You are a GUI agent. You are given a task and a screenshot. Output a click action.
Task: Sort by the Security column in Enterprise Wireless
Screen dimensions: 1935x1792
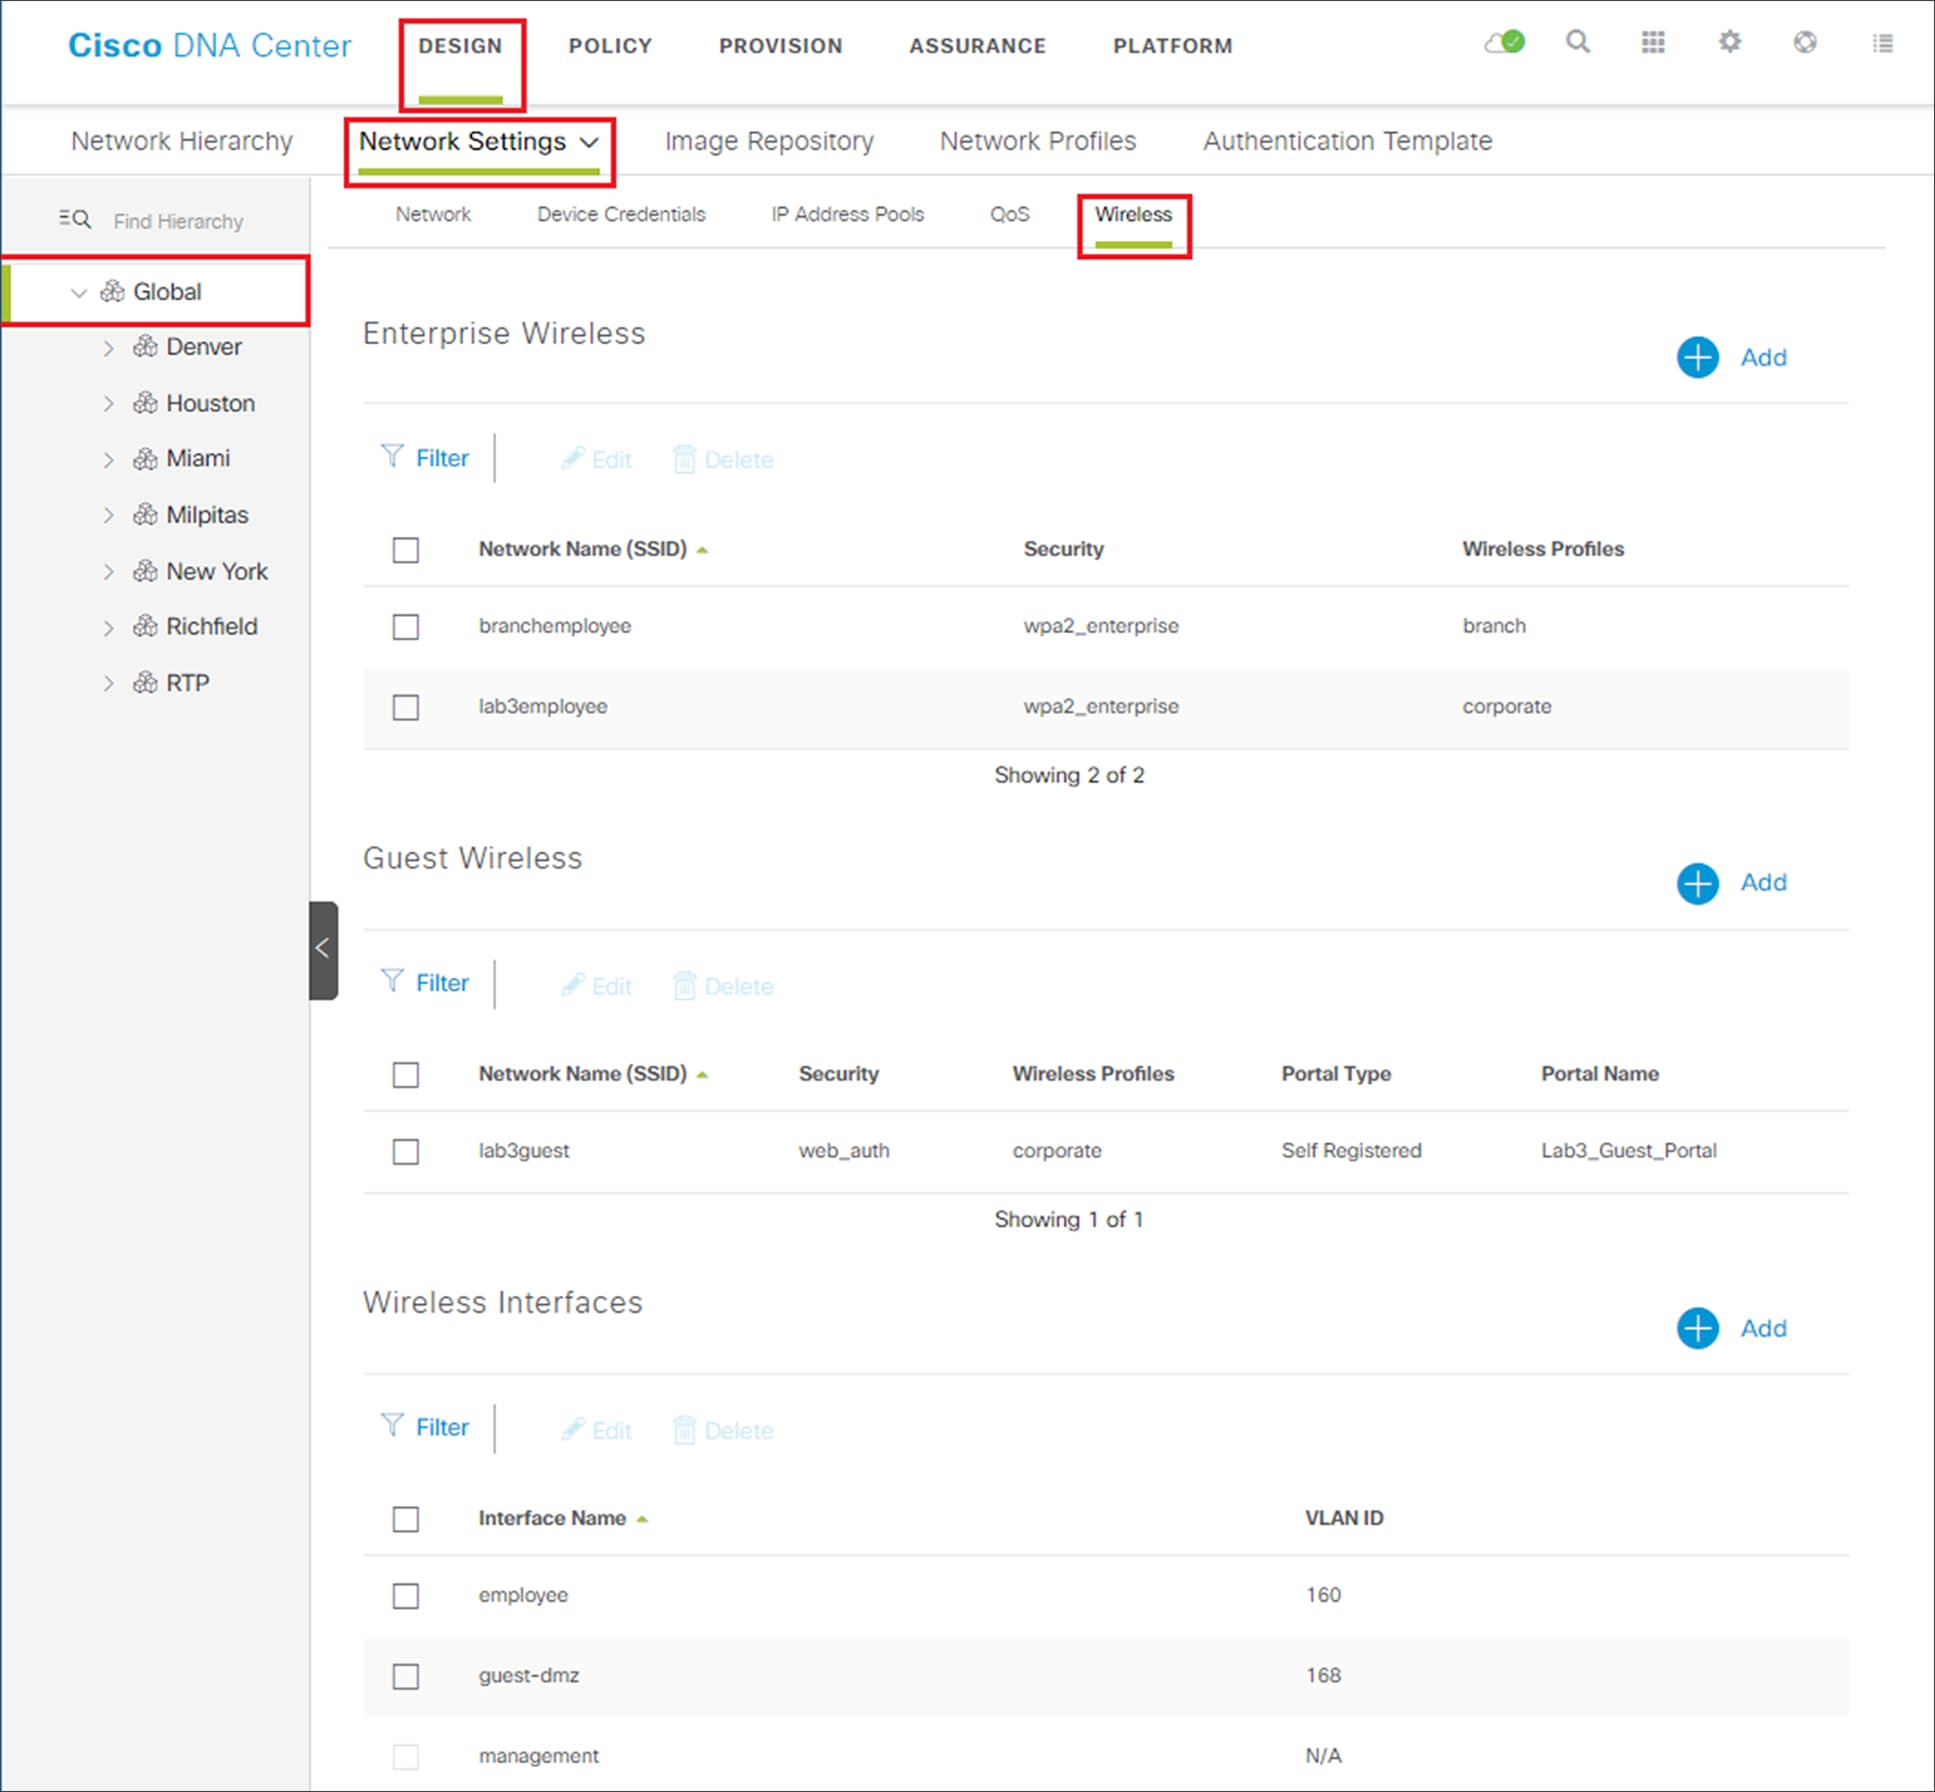tap(1064, 549)
